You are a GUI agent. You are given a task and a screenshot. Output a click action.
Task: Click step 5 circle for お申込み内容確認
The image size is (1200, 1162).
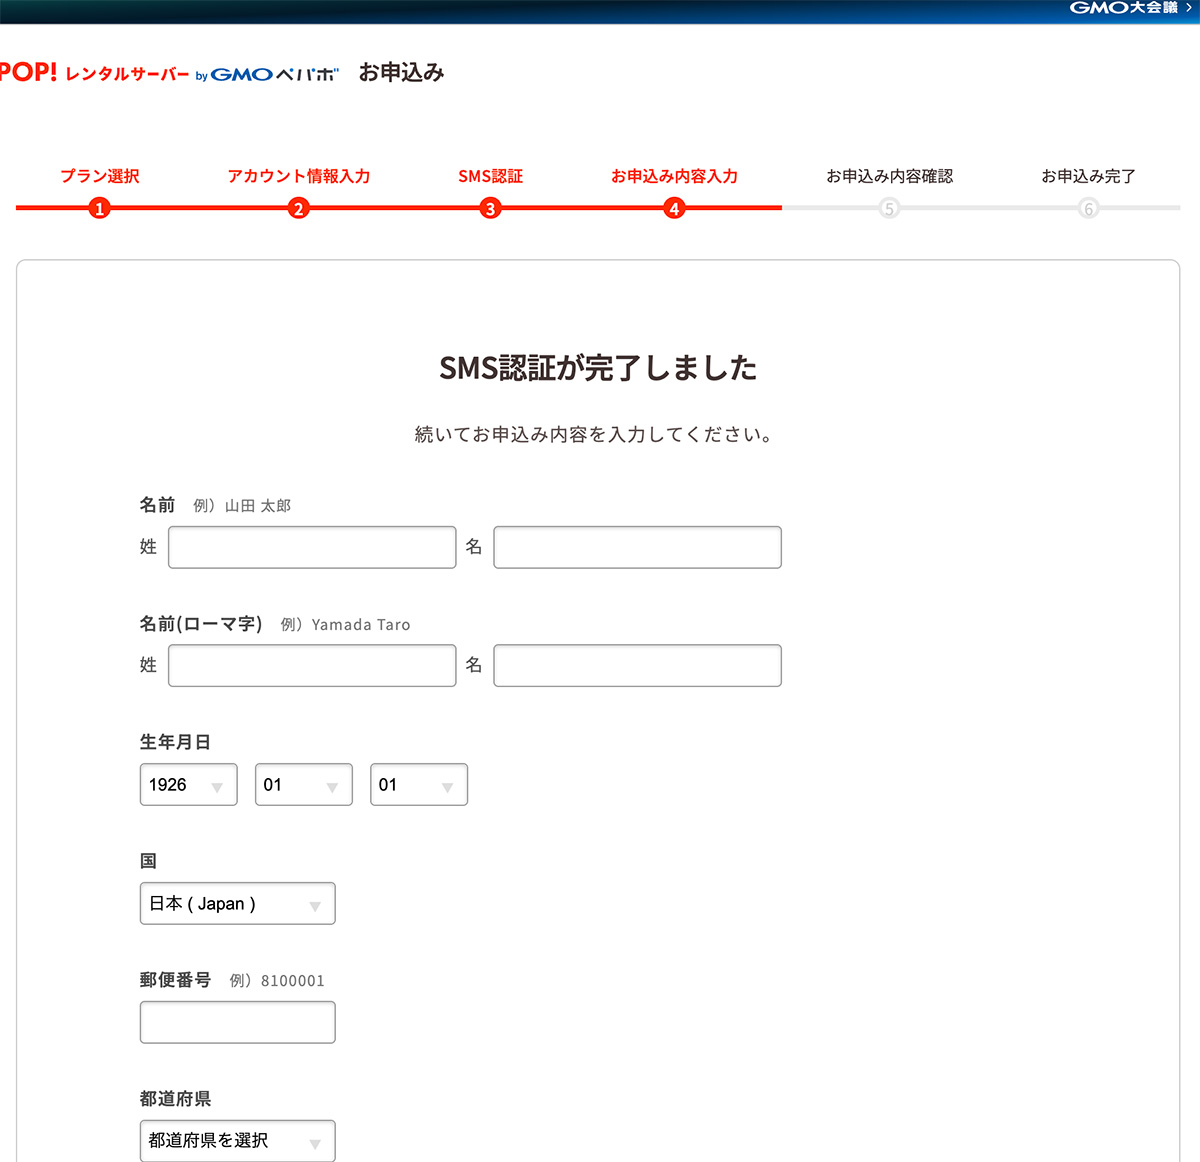point(889,209)
